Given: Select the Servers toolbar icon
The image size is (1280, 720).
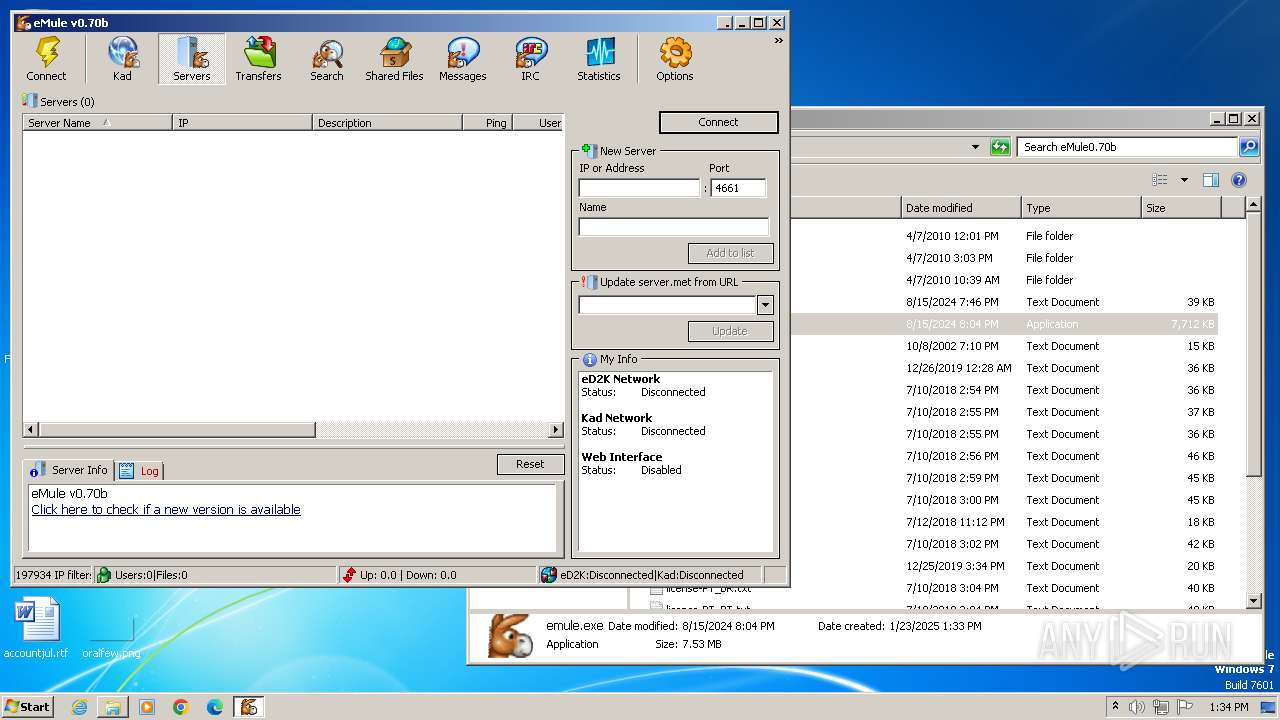Looking at the screenshot, I should [x=191, y=59].
